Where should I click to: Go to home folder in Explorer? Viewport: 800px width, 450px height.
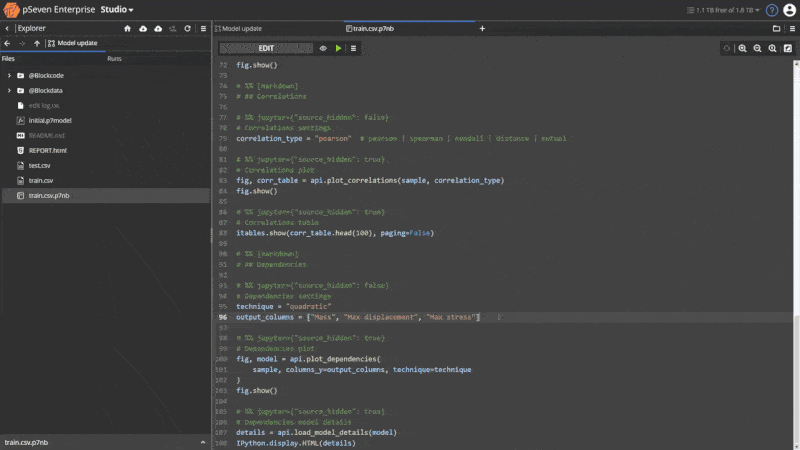[x=128, y=29]
